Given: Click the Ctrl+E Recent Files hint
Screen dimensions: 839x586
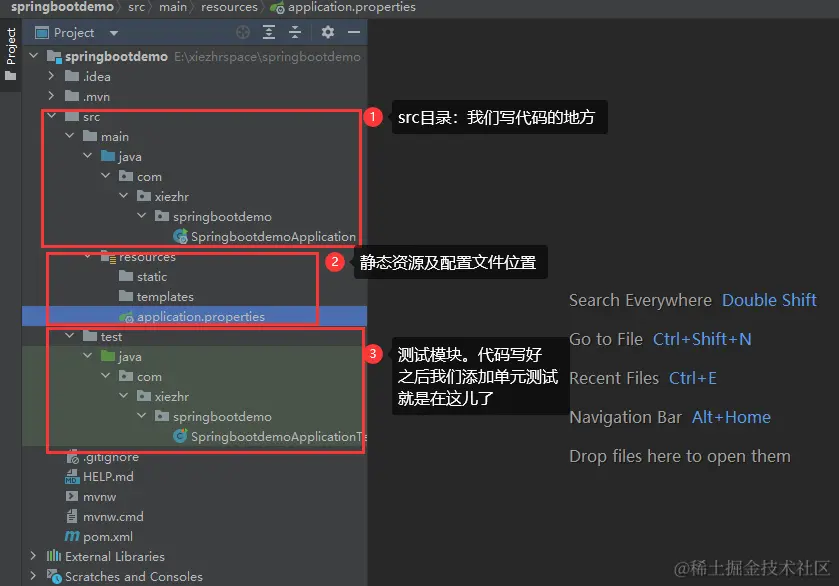Looking at the screenshot, I should [x=692, y=378].
